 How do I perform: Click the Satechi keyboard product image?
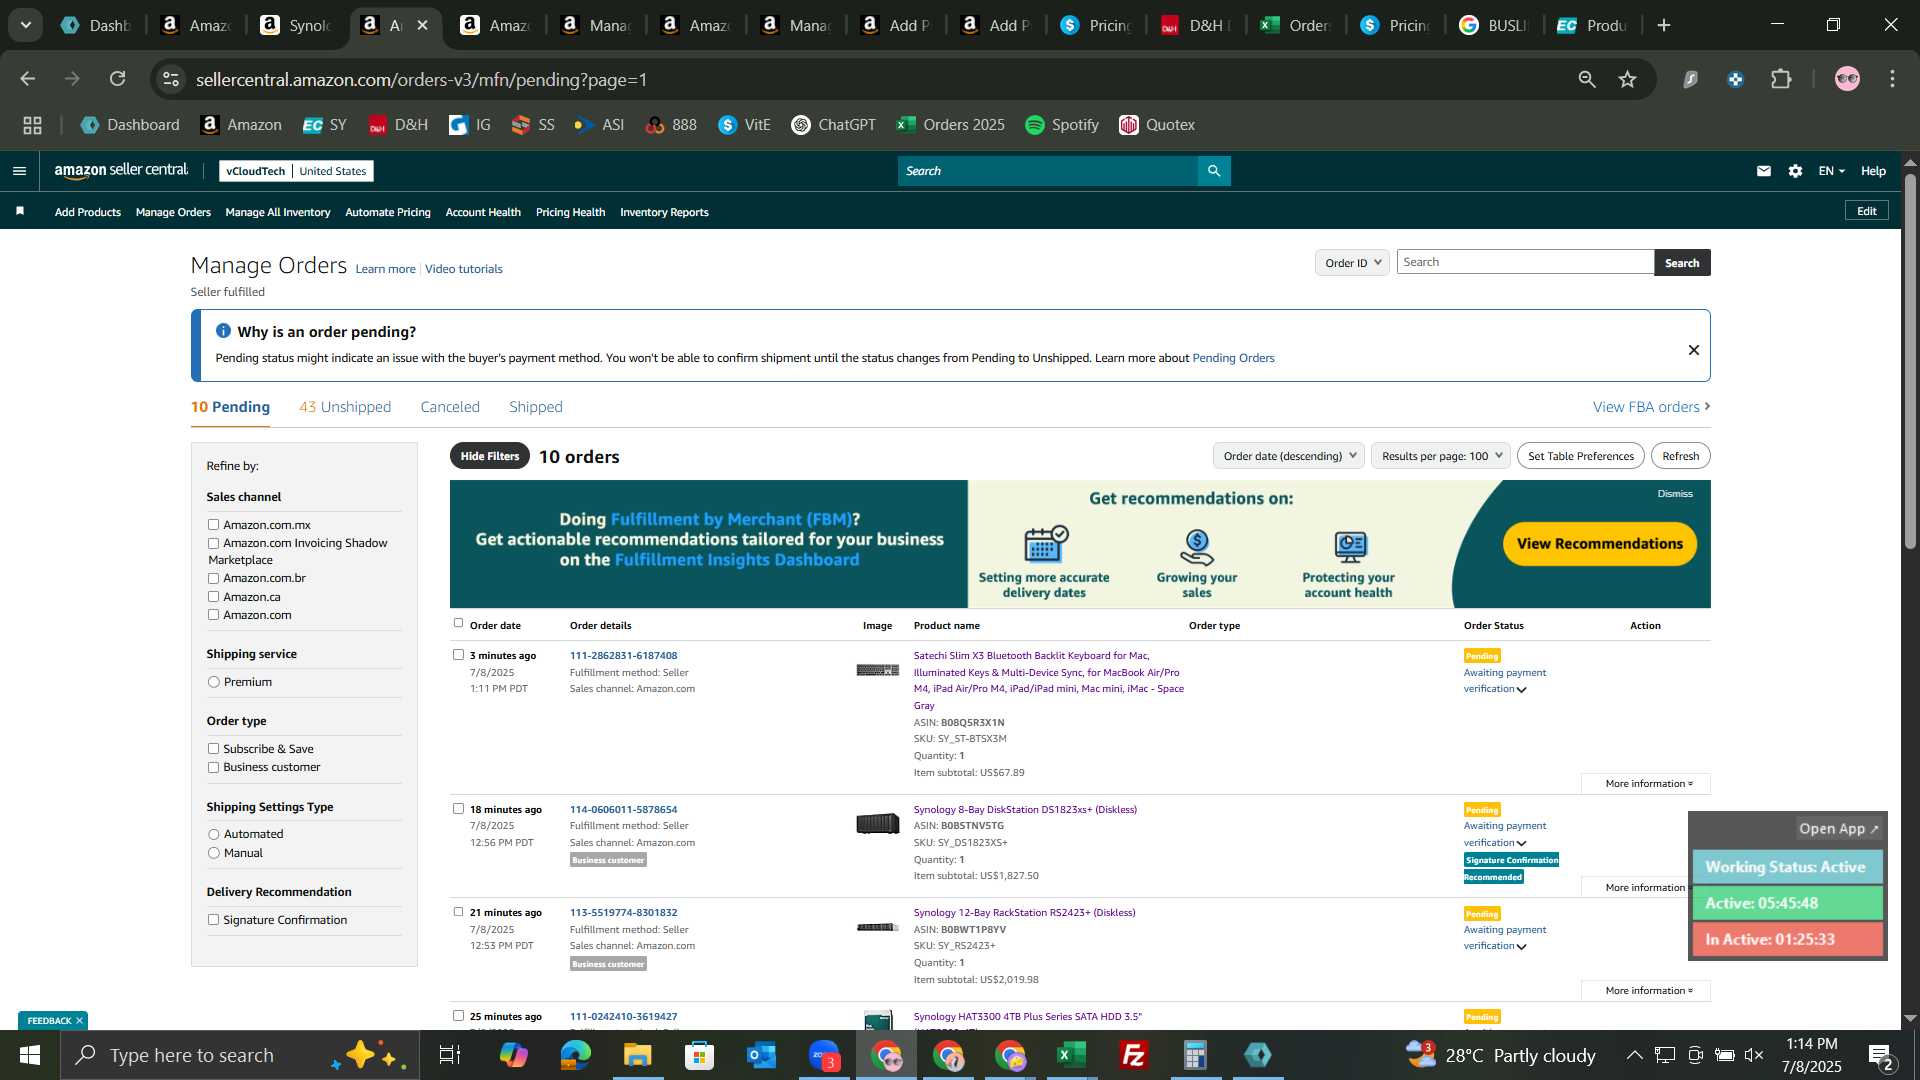(x=877, y=670)
